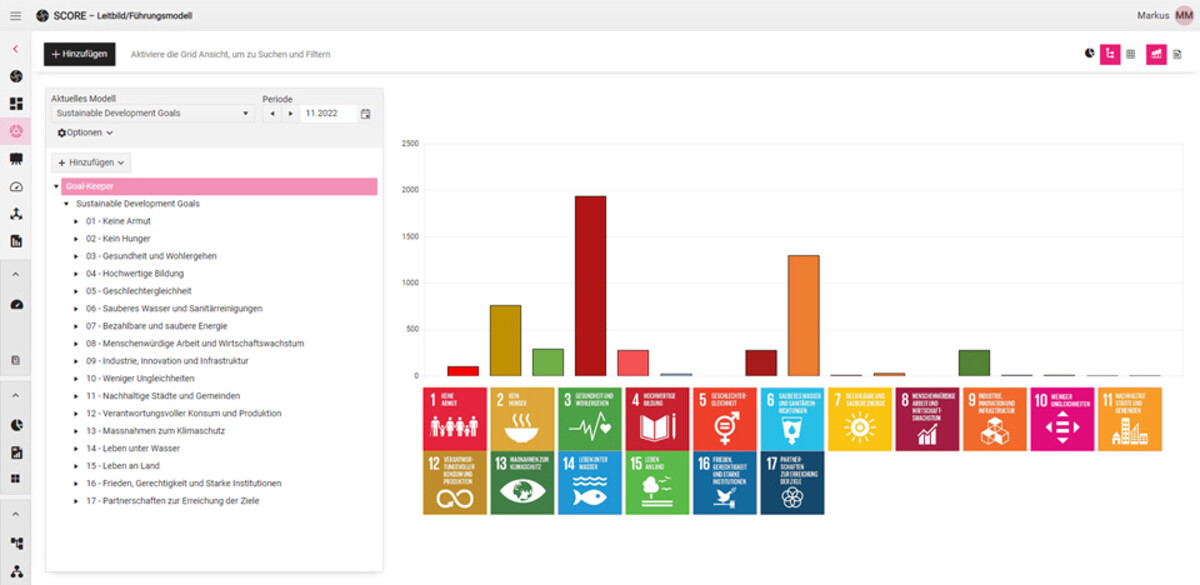Open the Aktuelles Modell dropdown

[x=152, y=114]
